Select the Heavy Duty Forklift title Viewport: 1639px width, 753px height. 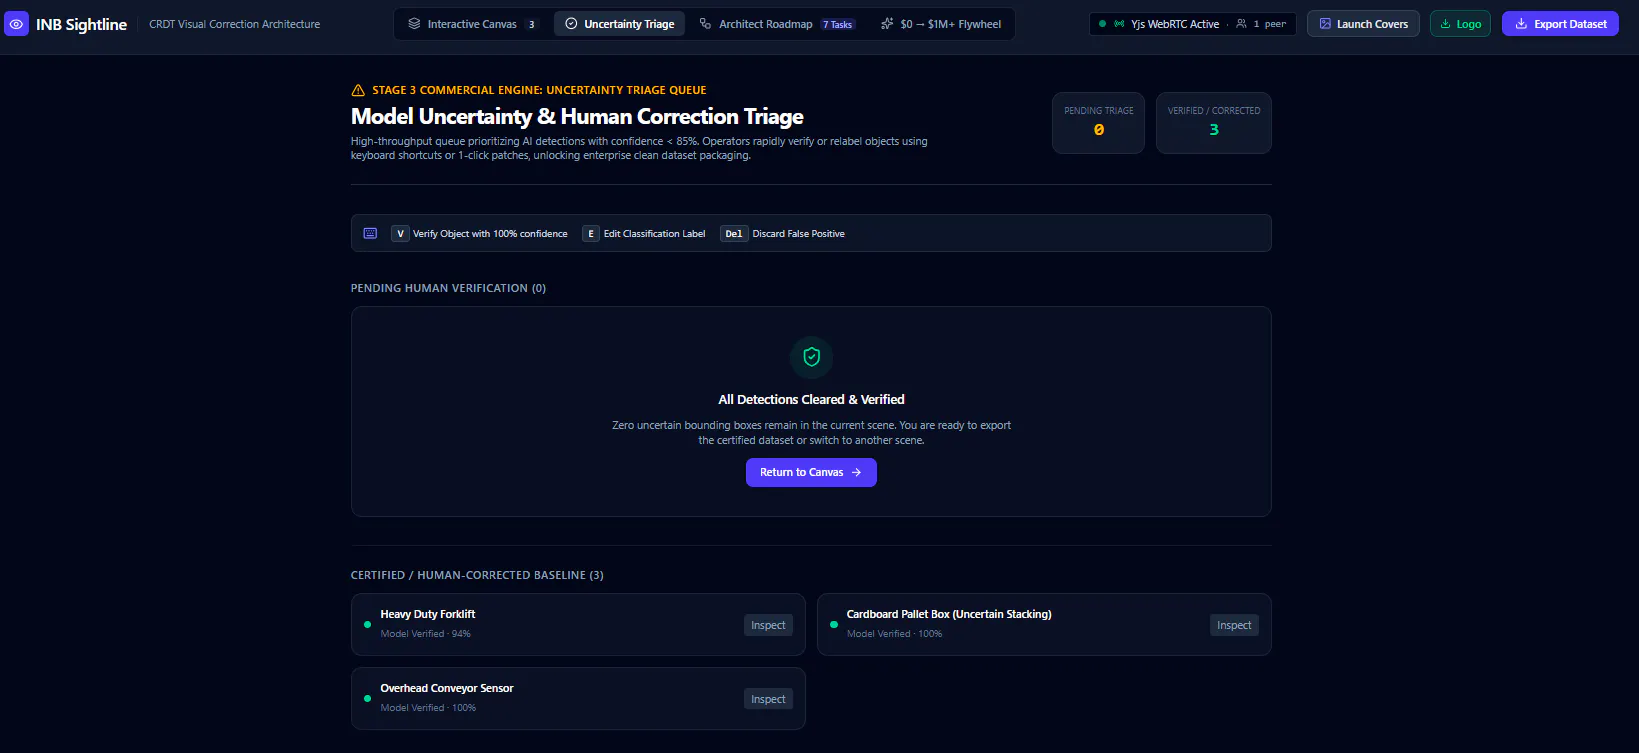click(x=428, y=614)
